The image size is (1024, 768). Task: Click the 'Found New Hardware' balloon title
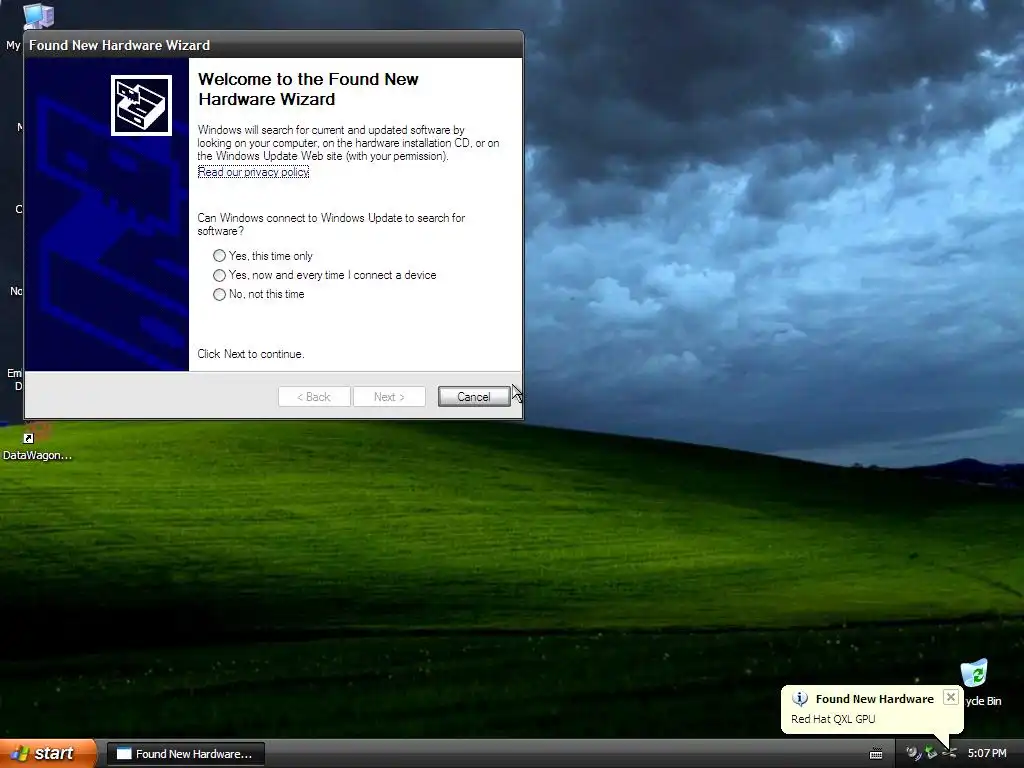[874, 699]
